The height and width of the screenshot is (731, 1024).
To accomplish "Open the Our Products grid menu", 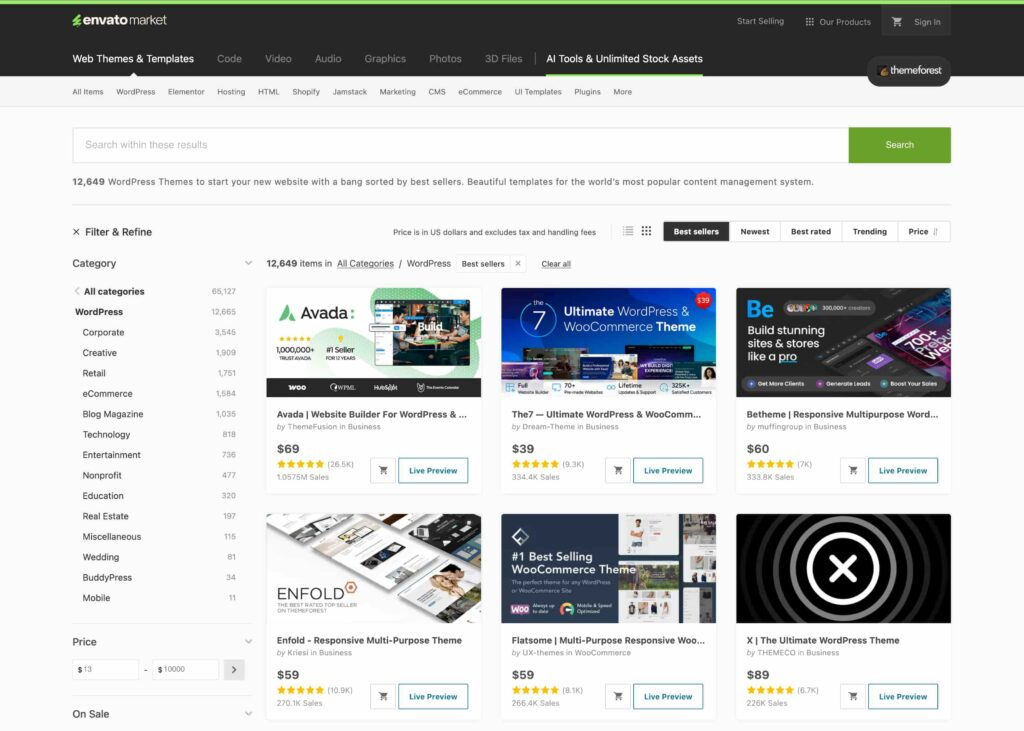I will tap(837, 21).
